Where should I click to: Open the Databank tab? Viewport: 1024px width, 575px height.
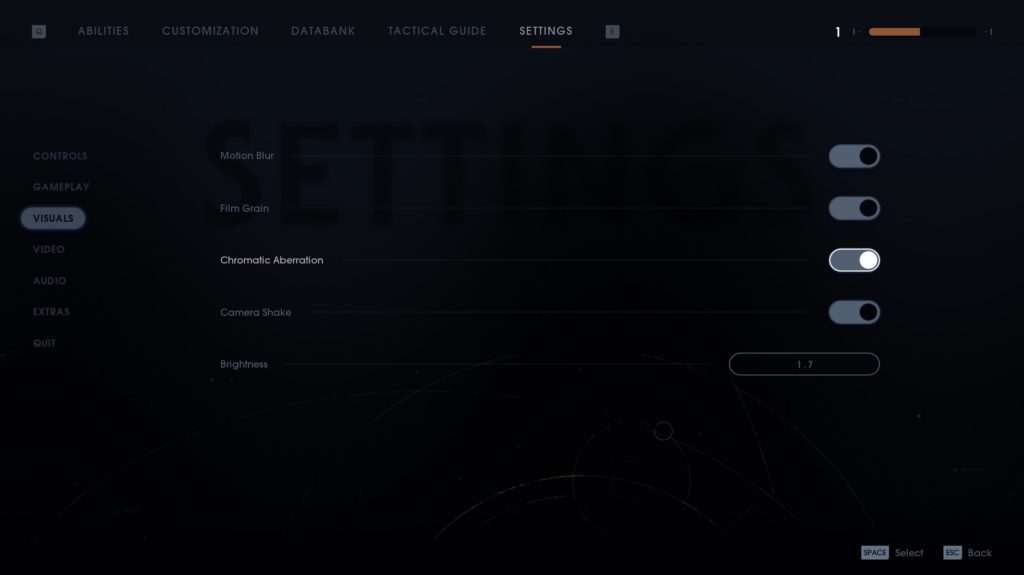tap(323, 31)
